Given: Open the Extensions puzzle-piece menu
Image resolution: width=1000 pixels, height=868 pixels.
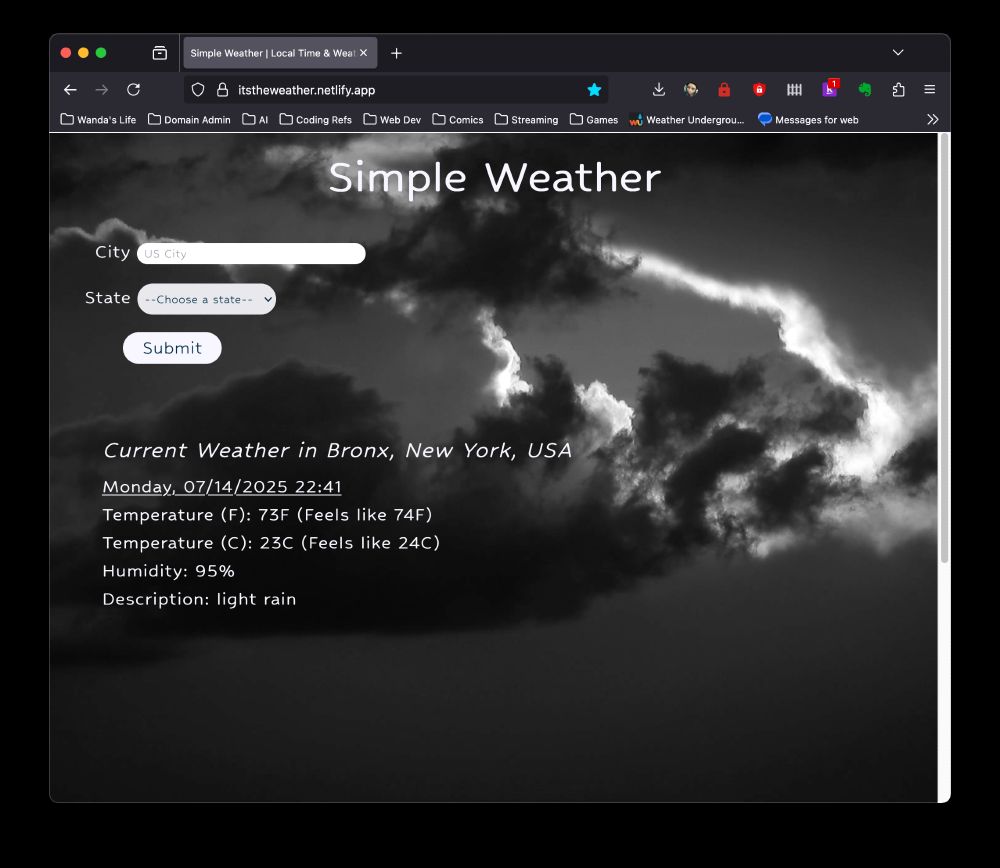Looking at the screenshot, I should (898, 90).
